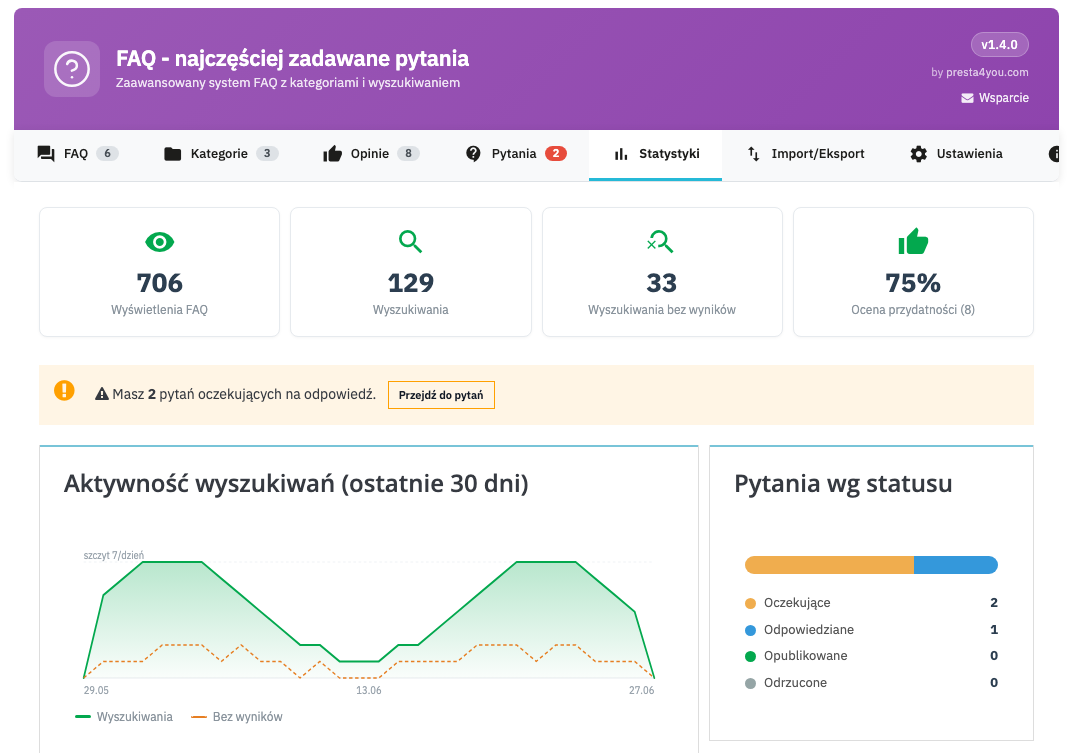The width and height of the screenshot is (1068, 753).
Task: Click the 129 searches value
Action: click(411, 283)
